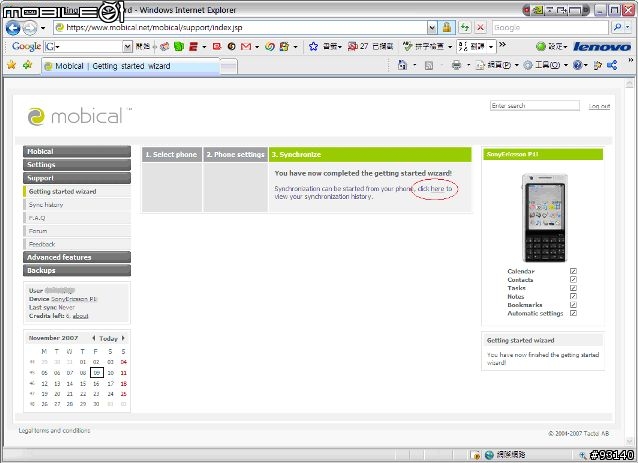Select Getting started wizard in sidebar

pyautogui.click(x=77, y=191)
